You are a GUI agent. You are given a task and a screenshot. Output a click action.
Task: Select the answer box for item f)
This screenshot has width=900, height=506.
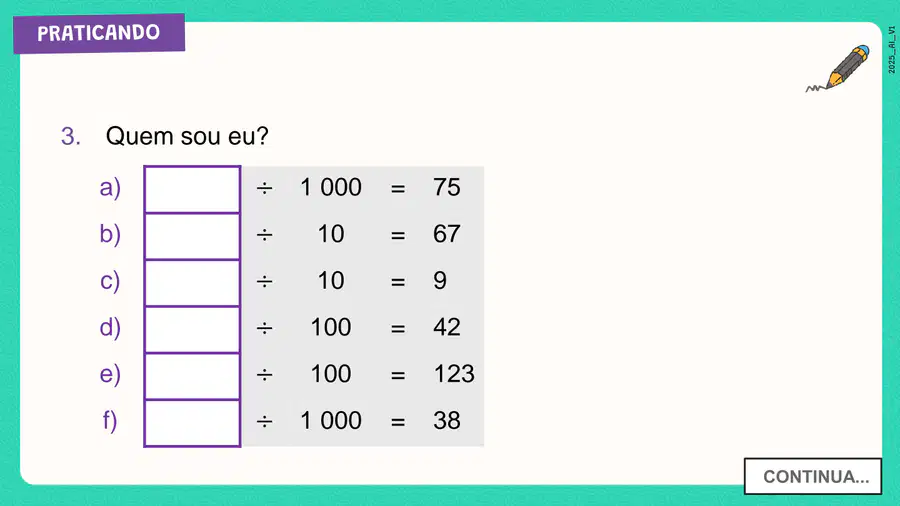[x=192, y=423]
